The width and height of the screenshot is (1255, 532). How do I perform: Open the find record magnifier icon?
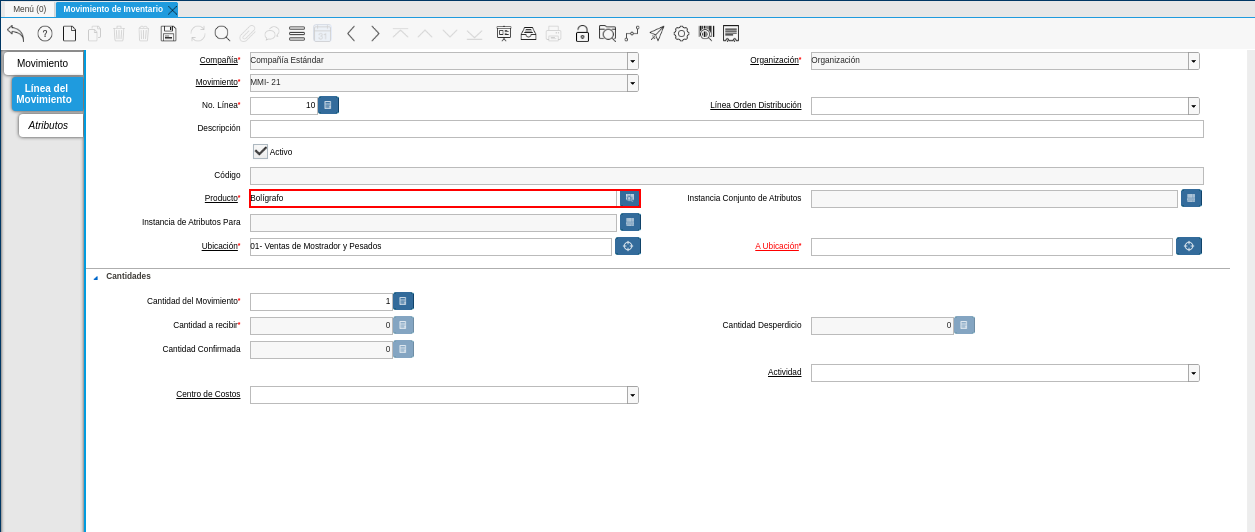222,33
